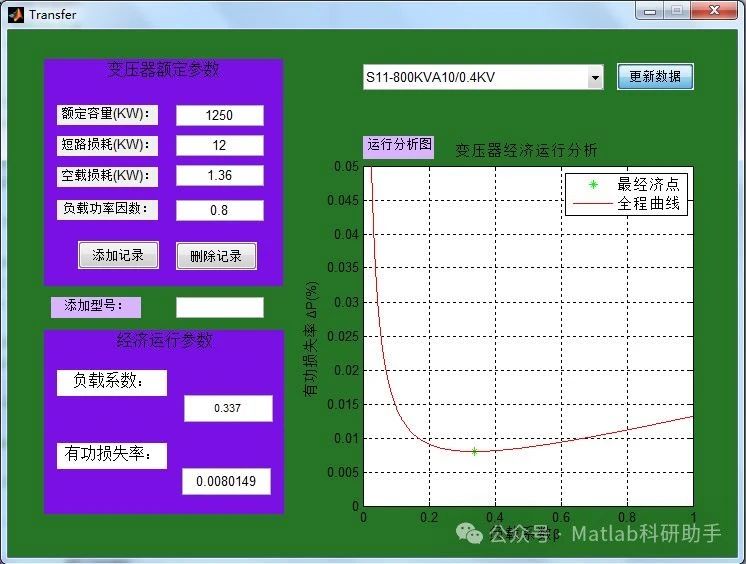The height and width of the screenshot is (564, 746).
Task: Maximize the Transfer window
Action: [677, 10]
